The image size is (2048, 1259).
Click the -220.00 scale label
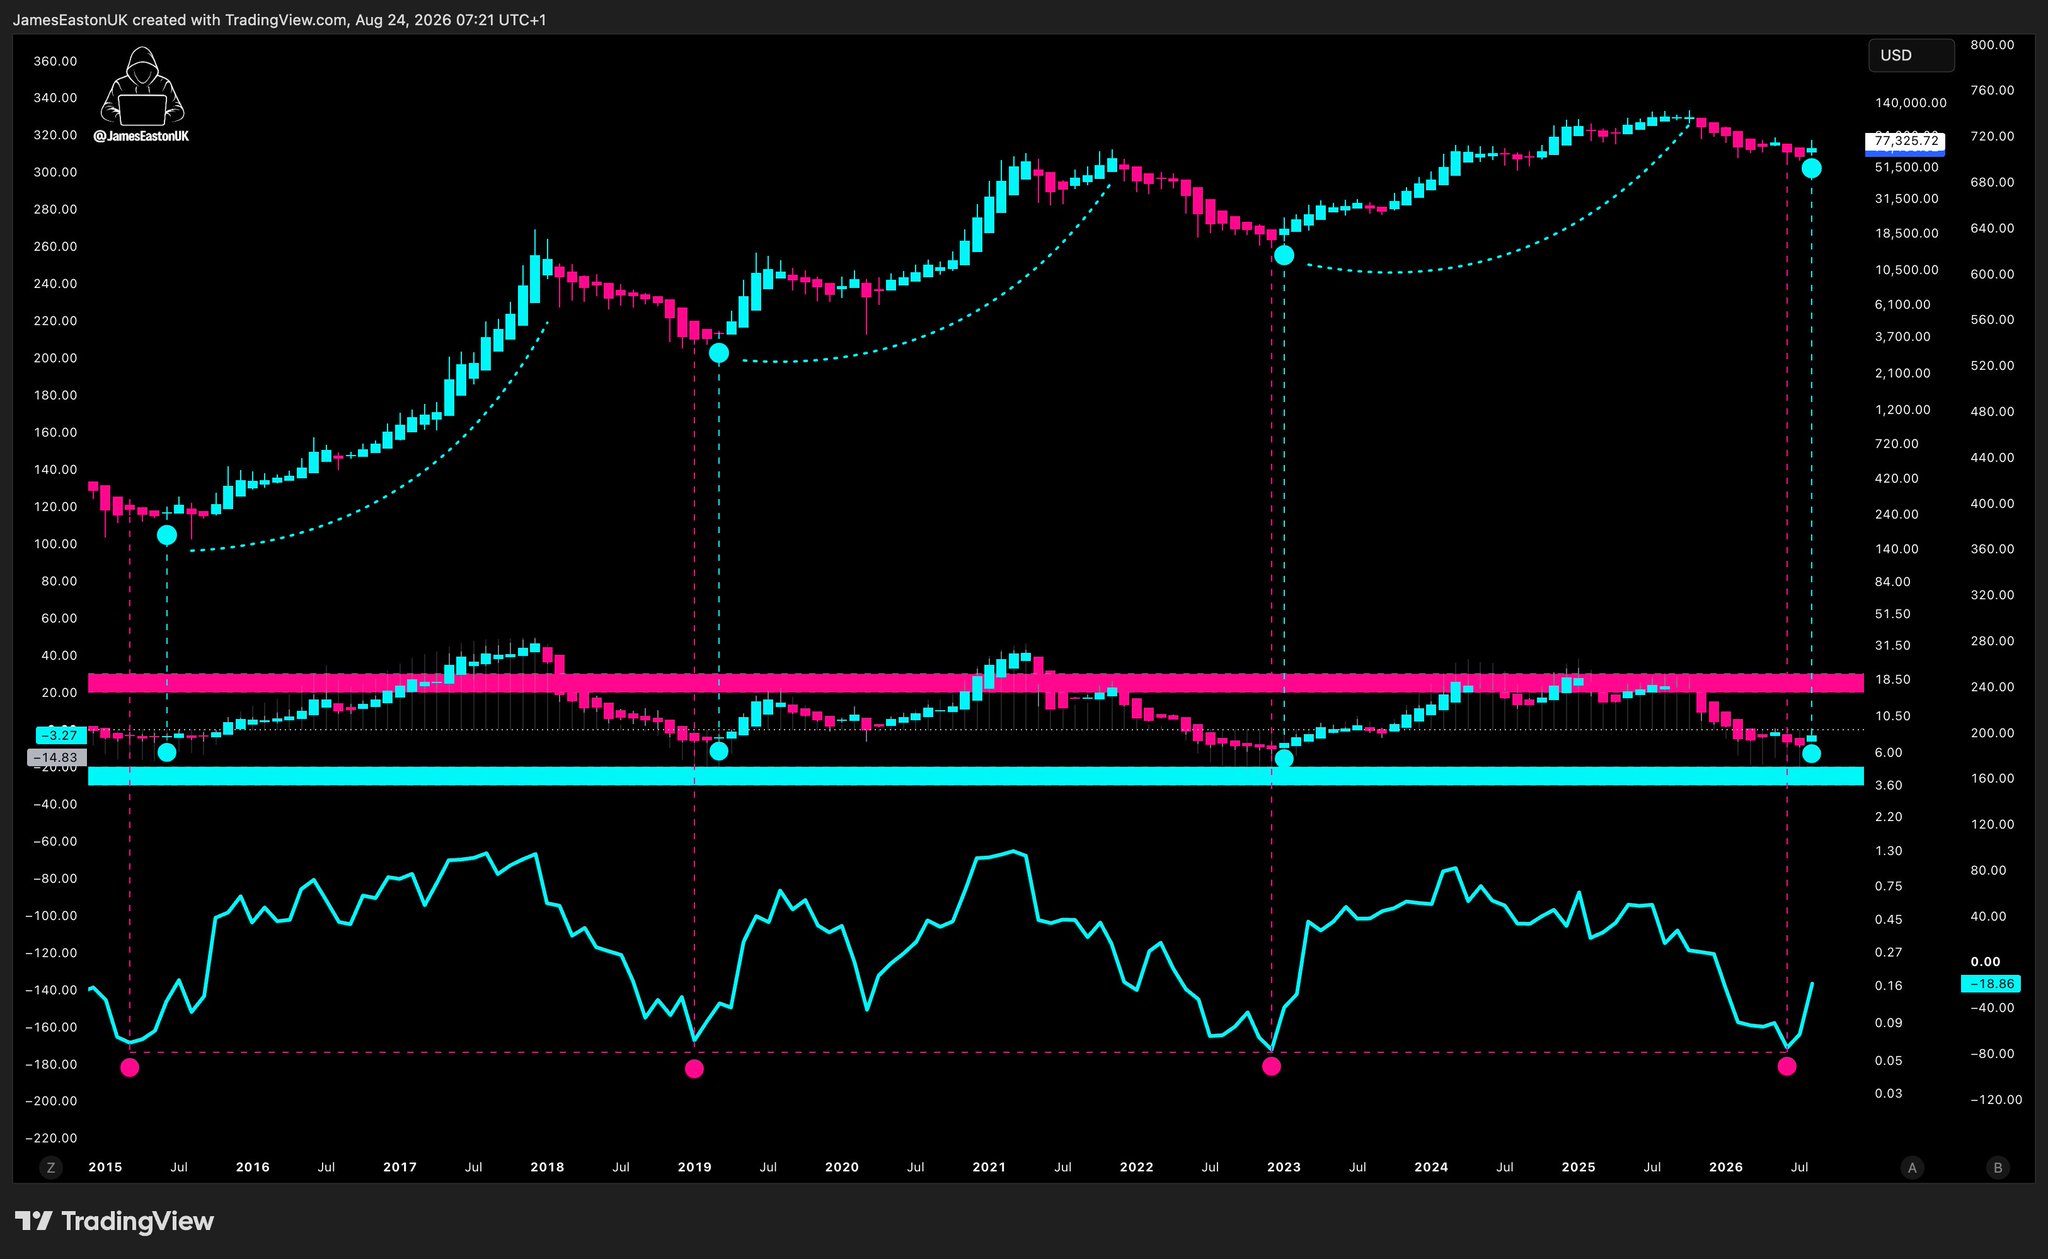pos(52,1138)
